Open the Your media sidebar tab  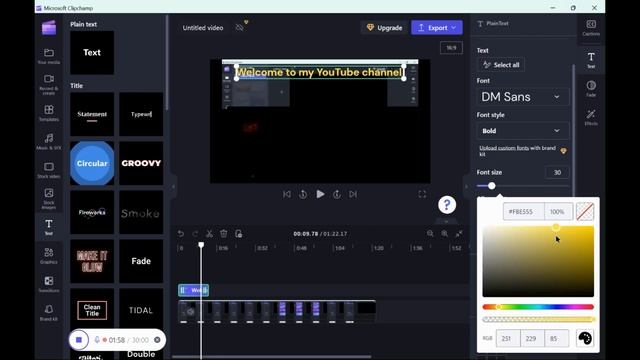coord(49,56)
